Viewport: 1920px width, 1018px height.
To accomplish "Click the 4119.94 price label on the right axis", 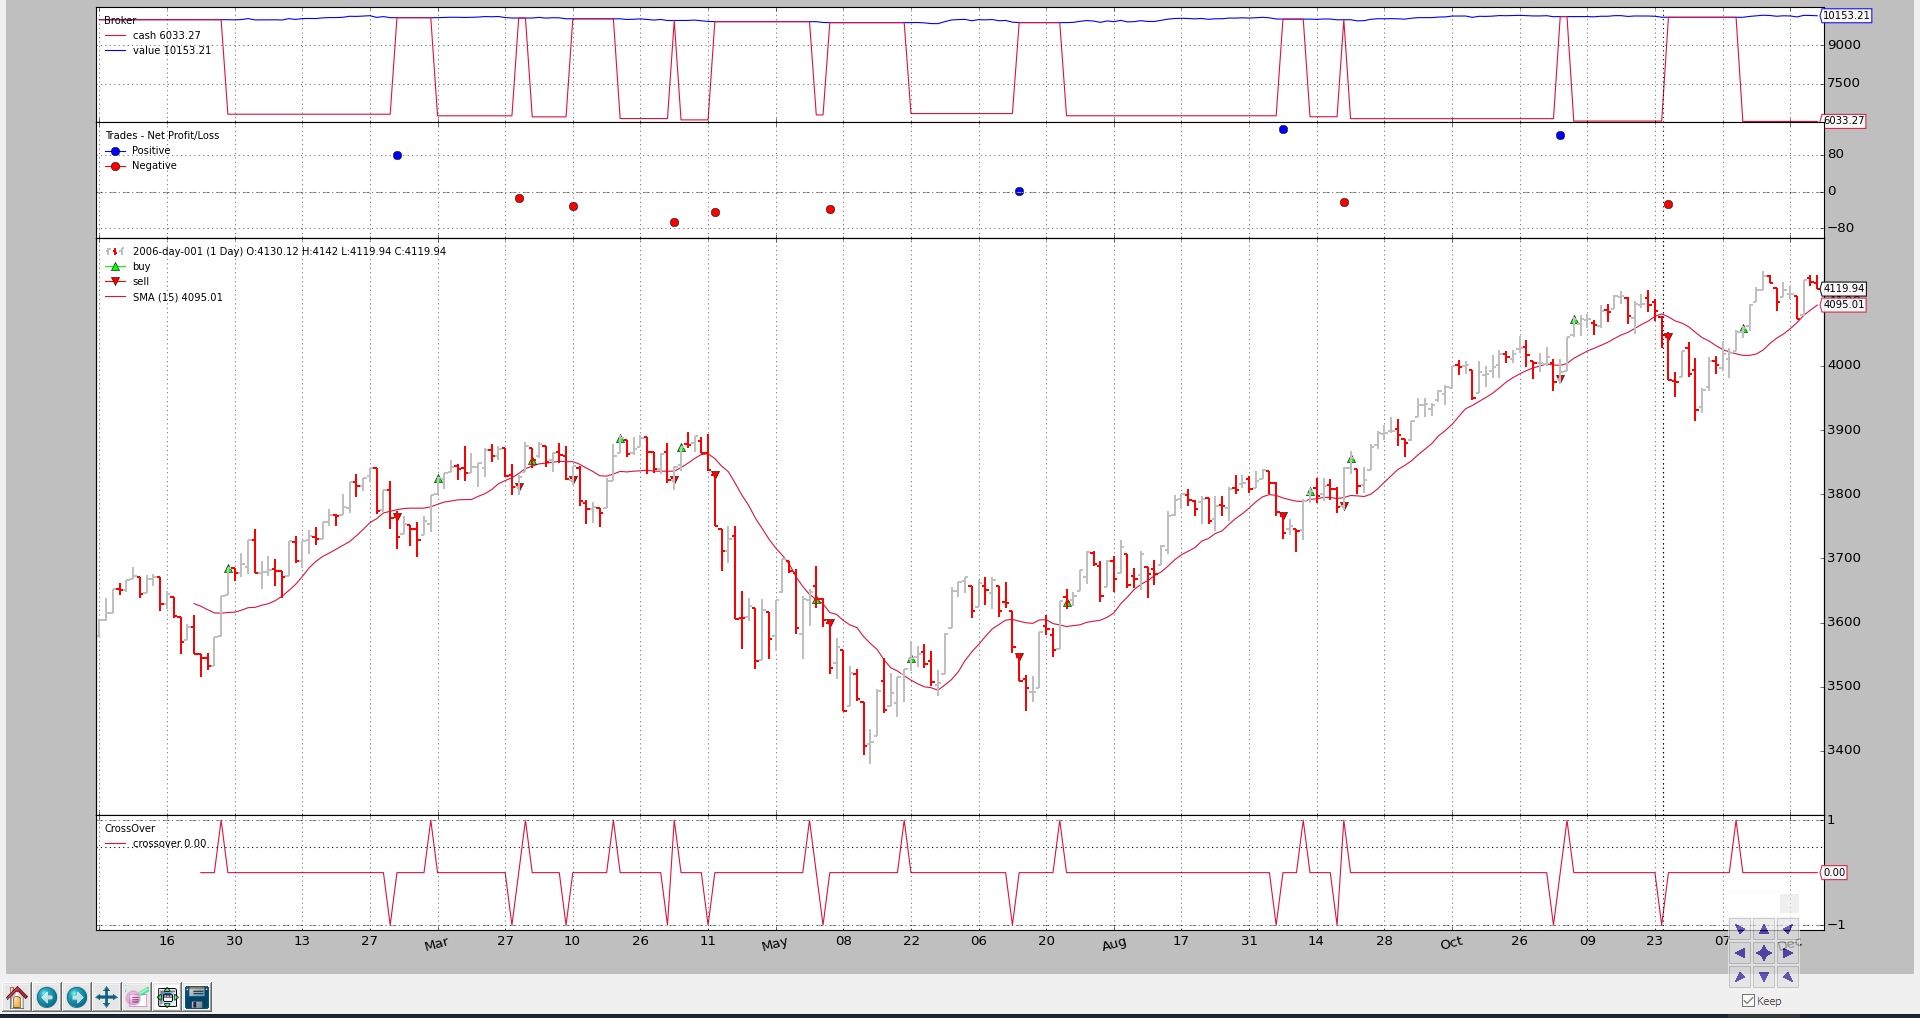I will tap(1843, 289).
